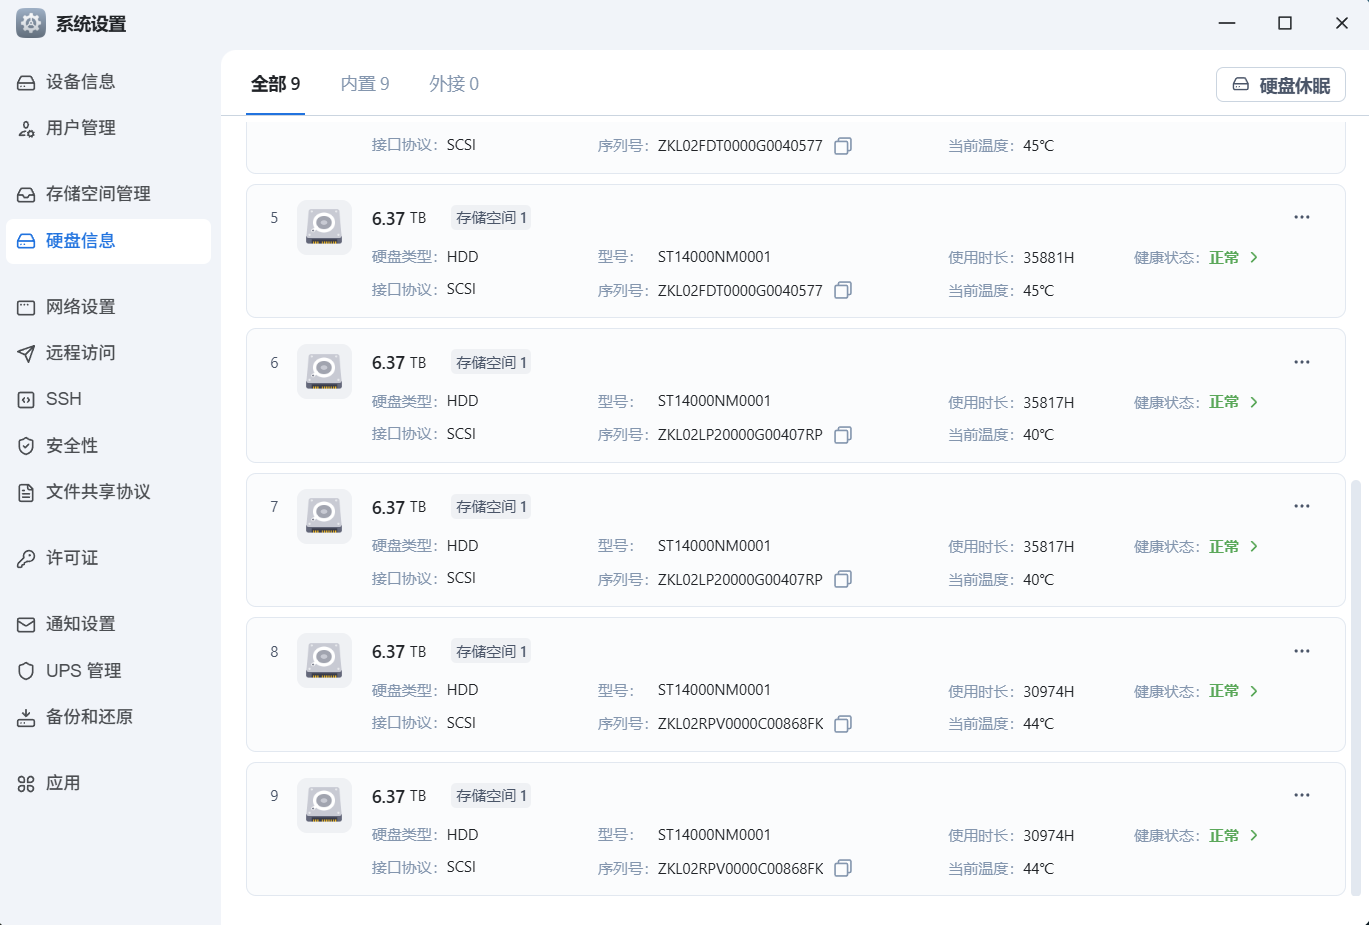
Task: Switch to the 外接 0 tab
Action: click(x=454, y=84)
